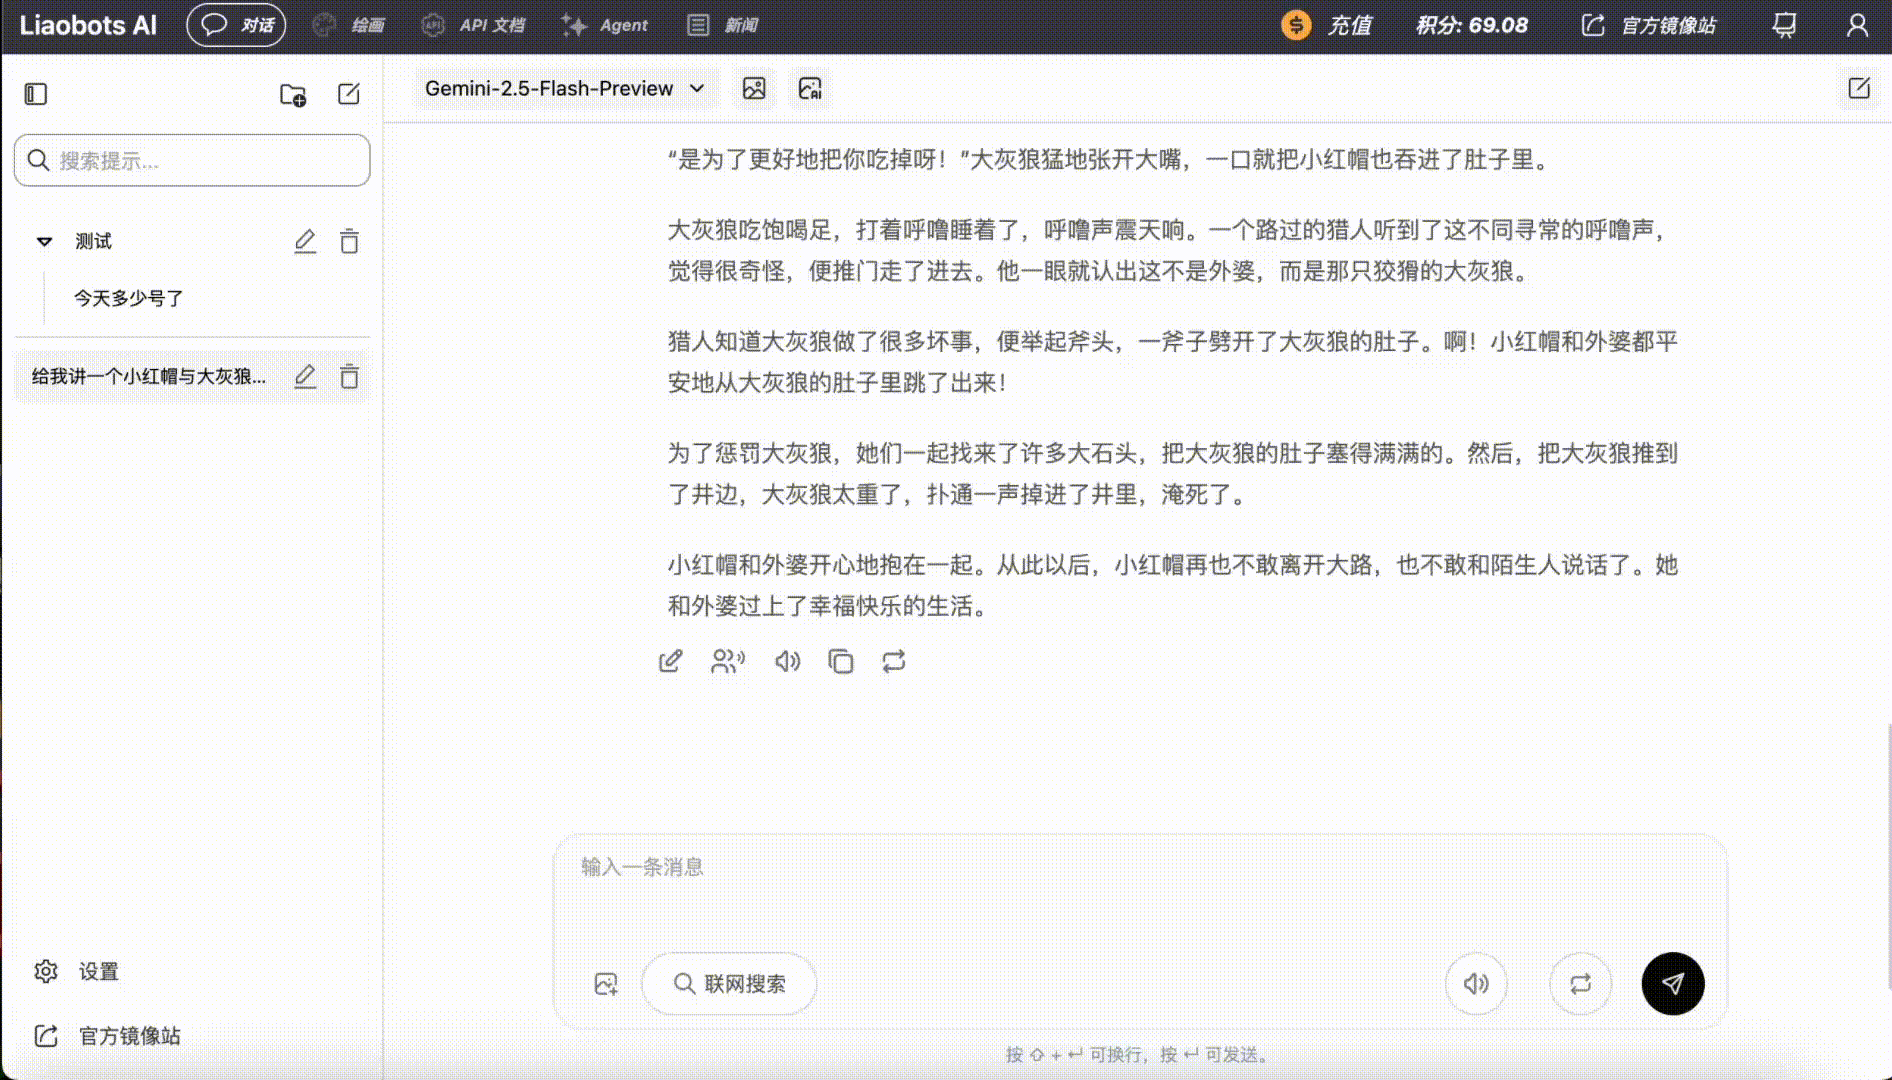Switch to the 对话 tab
Screen dimensions: 1892x1080
tap(236, 25)
